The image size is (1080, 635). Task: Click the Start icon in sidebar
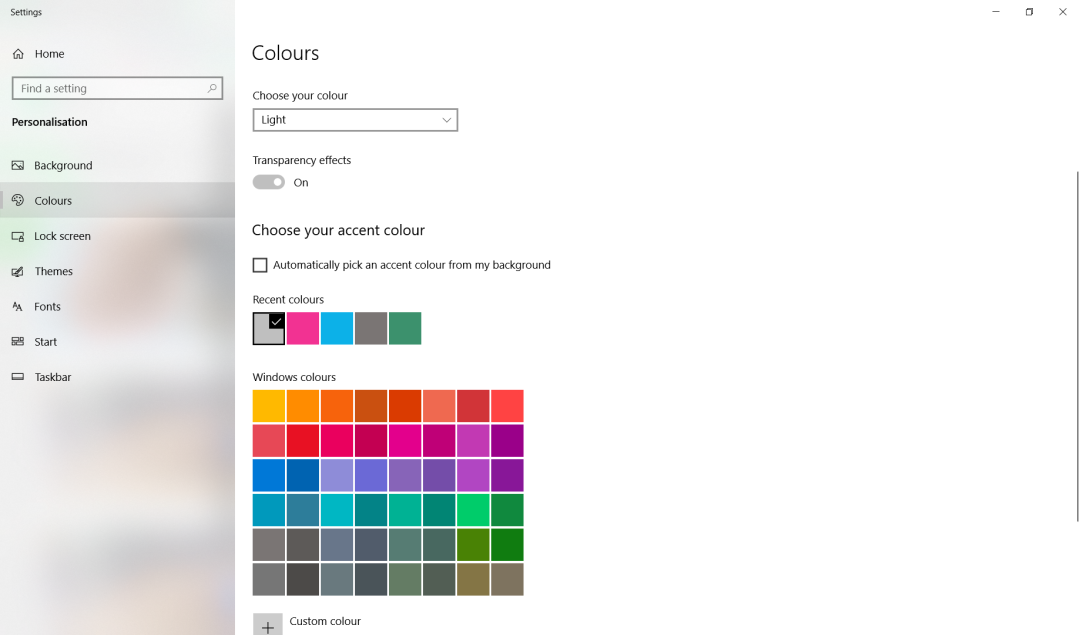click(x=18, y=342)
